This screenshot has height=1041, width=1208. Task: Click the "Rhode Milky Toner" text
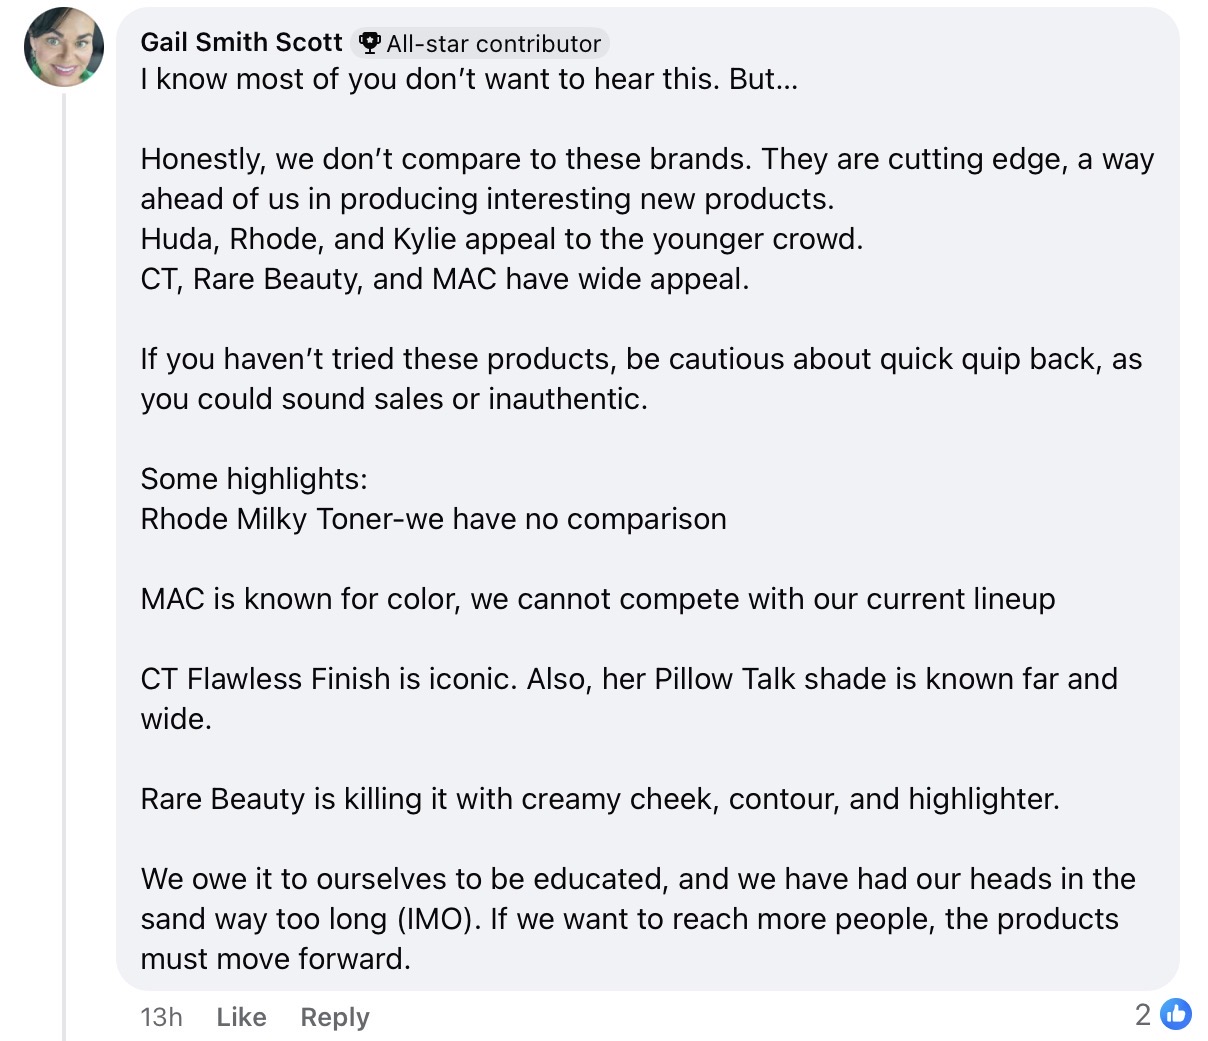coord(270,519)
